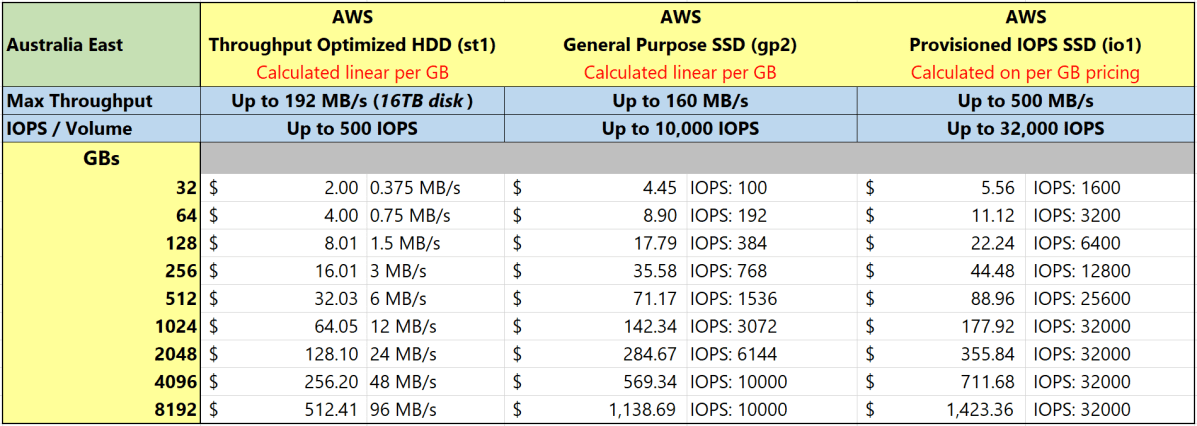Screen dimensions: 1197x426
Task: Click the 1,138.69 price cell
Action: tap(629, 409)
